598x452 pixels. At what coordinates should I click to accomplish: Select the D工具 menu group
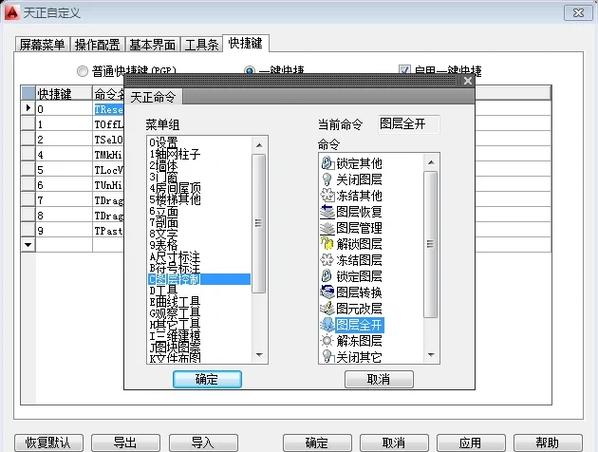(x=199, y=290)
